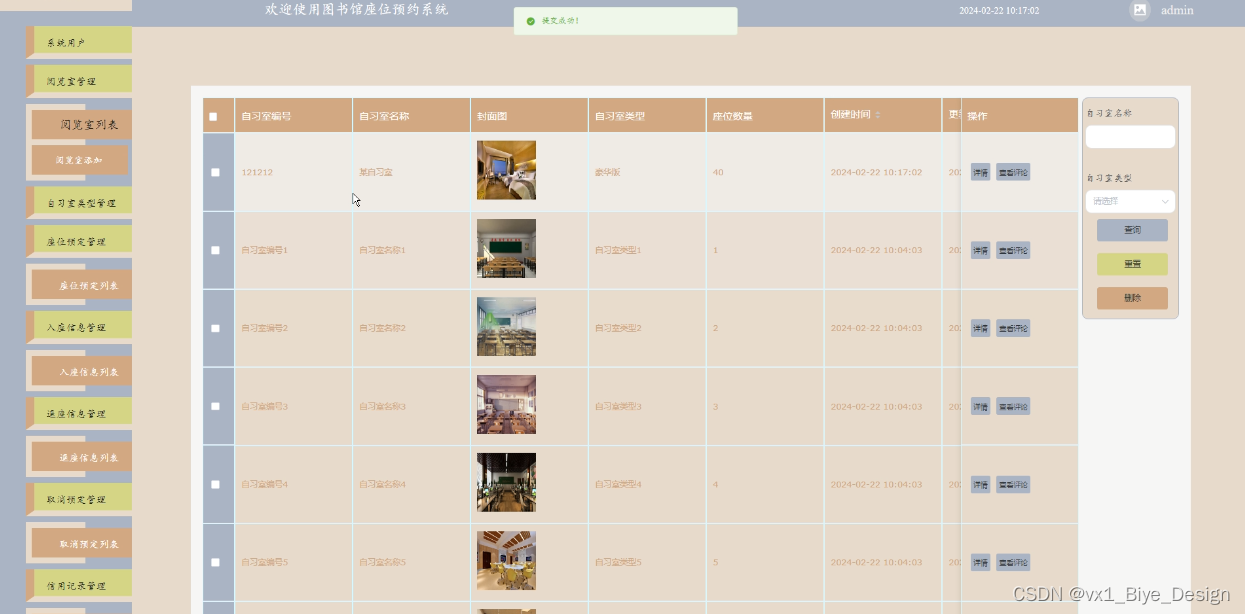
Task: Open cover image of 自习室名称4 row
Action: pos(506,482)
